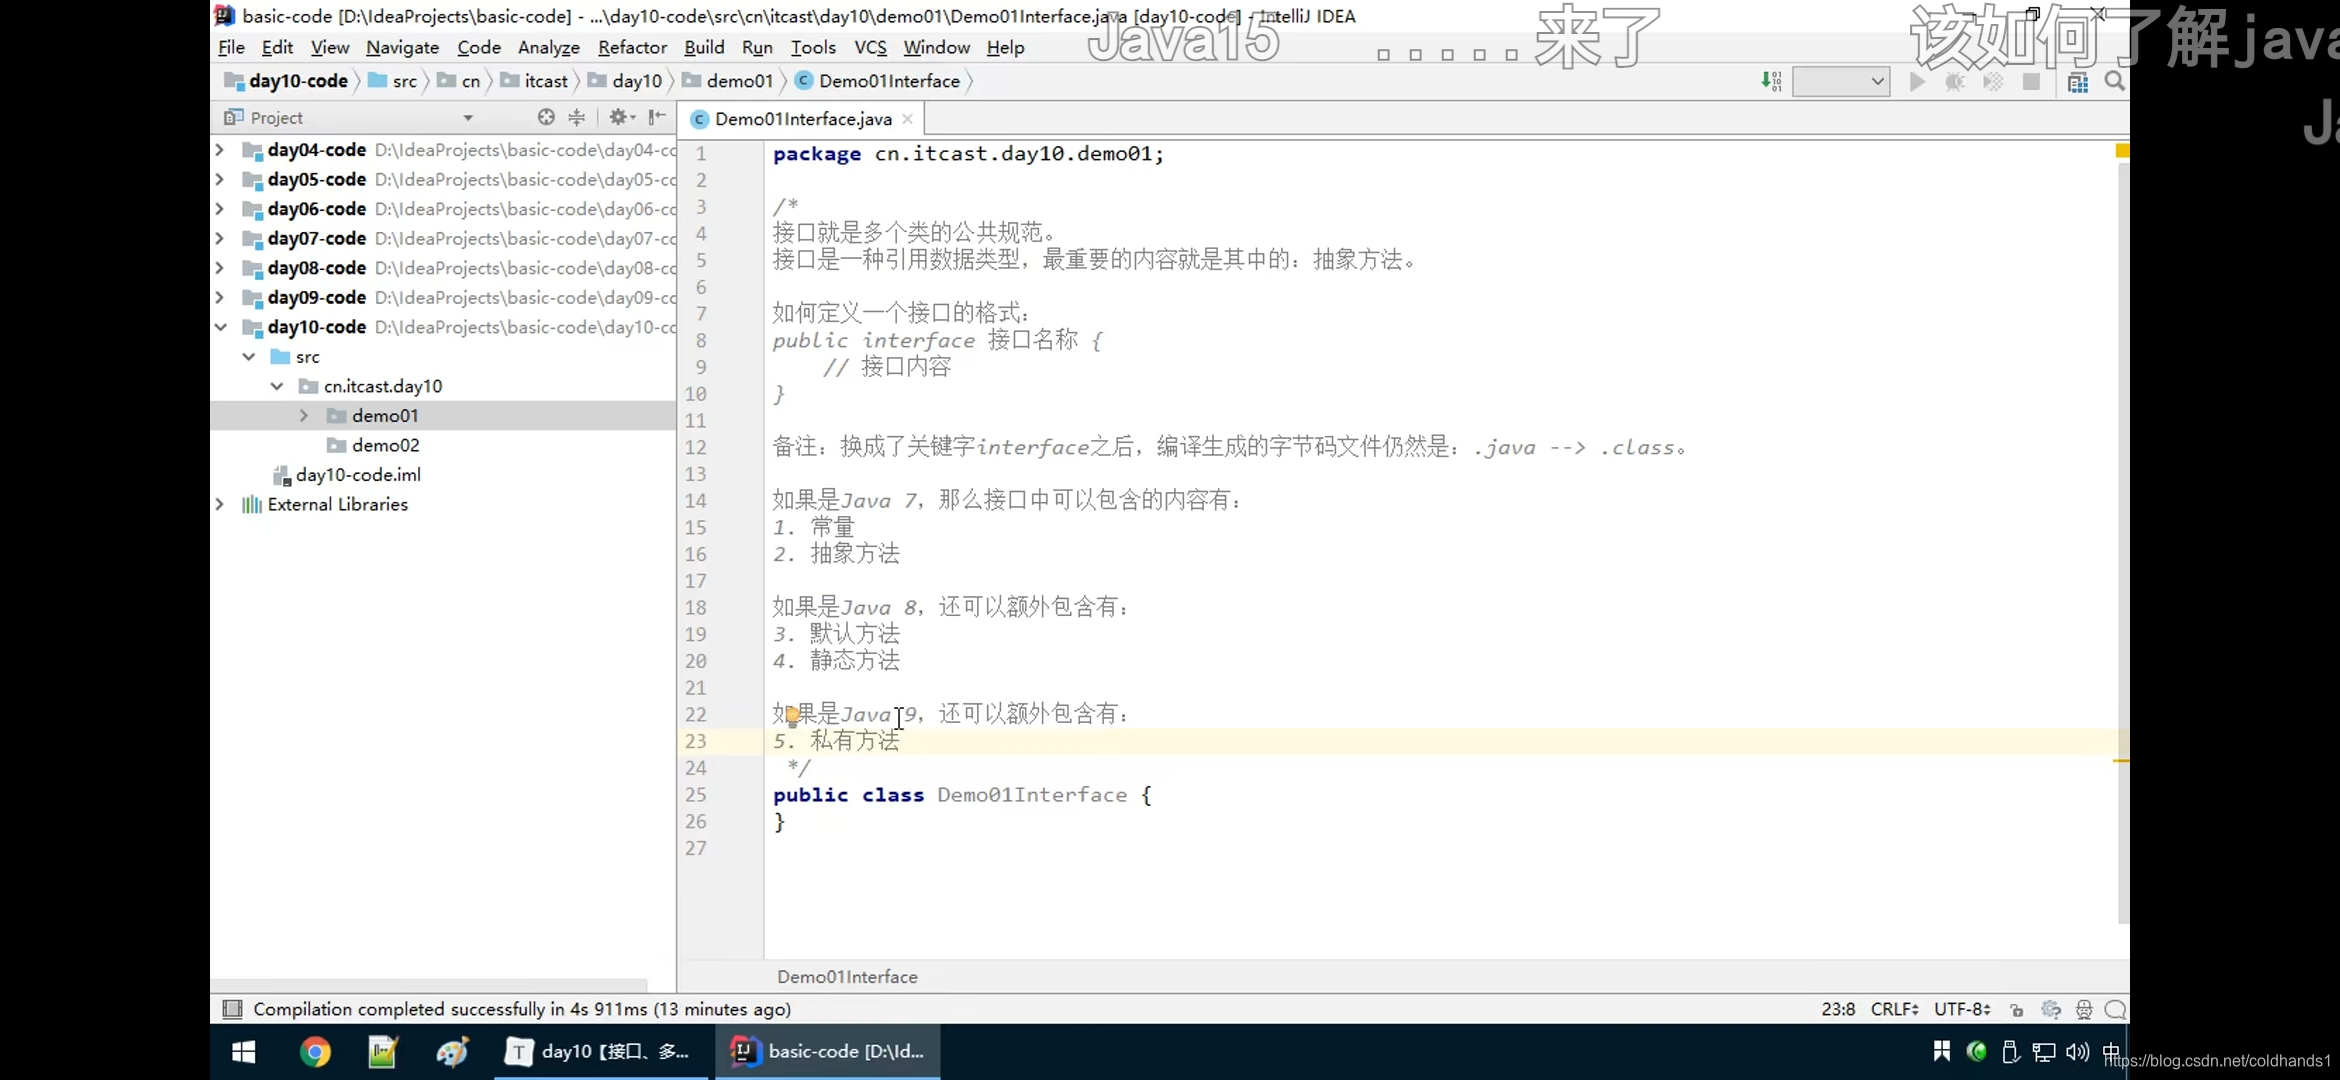Click the editor vertical scrollbar
The image size is (2340, 1080).
(x=2122, y=542)
